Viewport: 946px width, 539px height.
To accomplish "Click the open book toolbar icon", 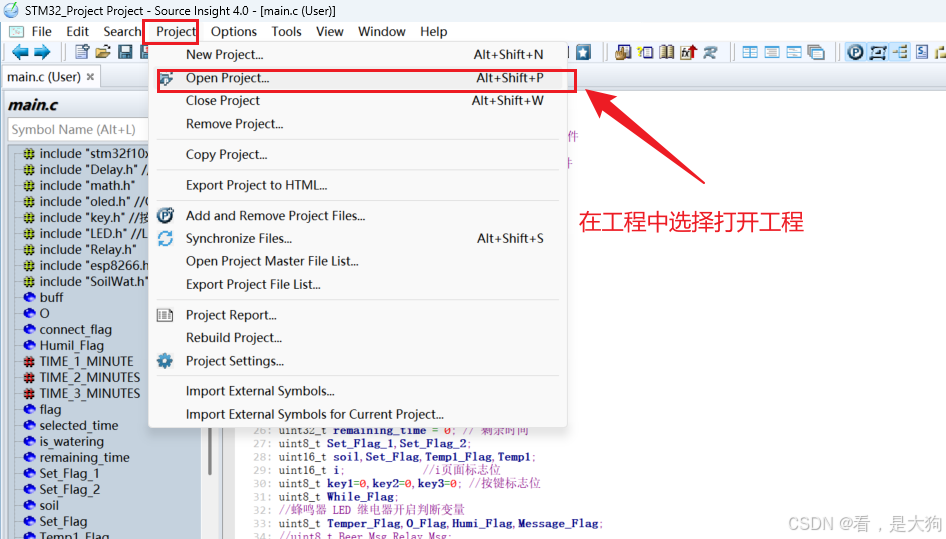I will (667, 53).
